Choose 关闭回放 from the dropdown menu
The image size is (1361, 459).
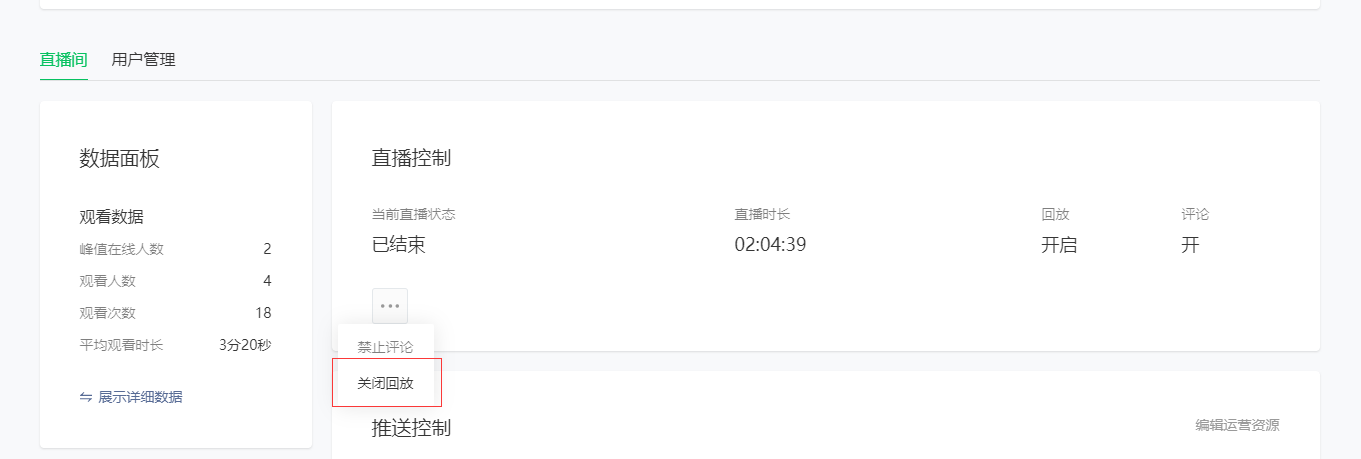point(386,383)
